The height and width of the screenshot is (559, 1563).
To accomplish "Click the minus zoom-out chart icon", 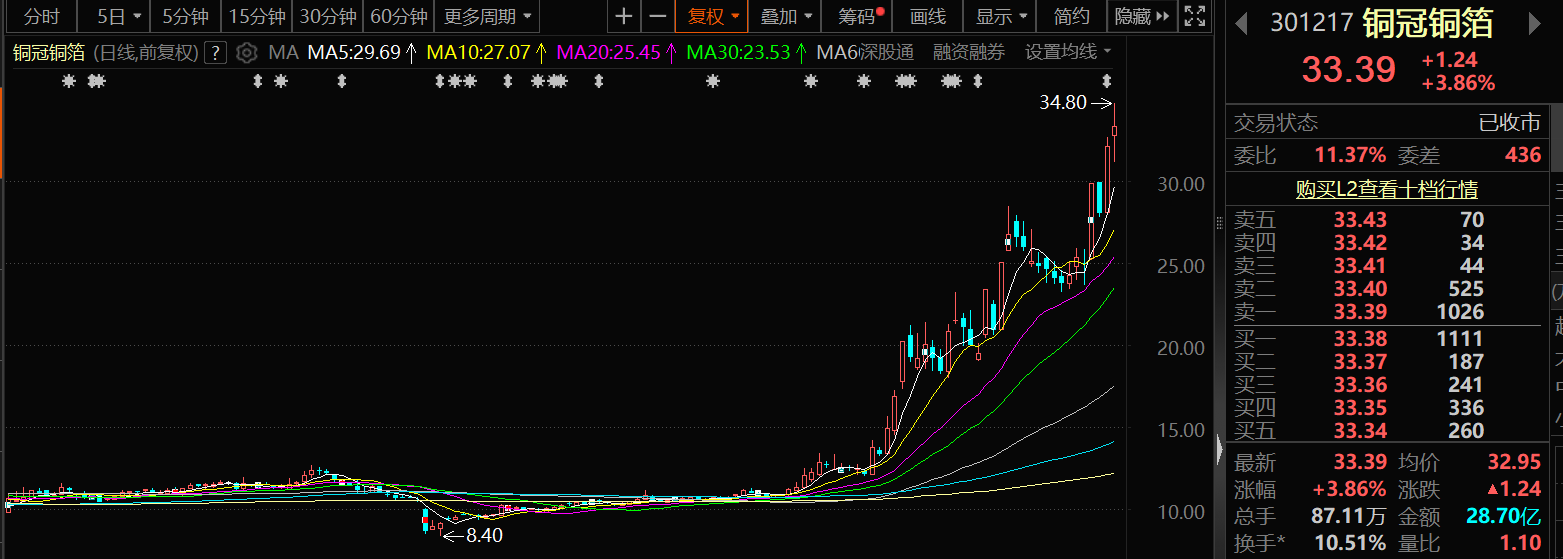I will click(657, 16).
